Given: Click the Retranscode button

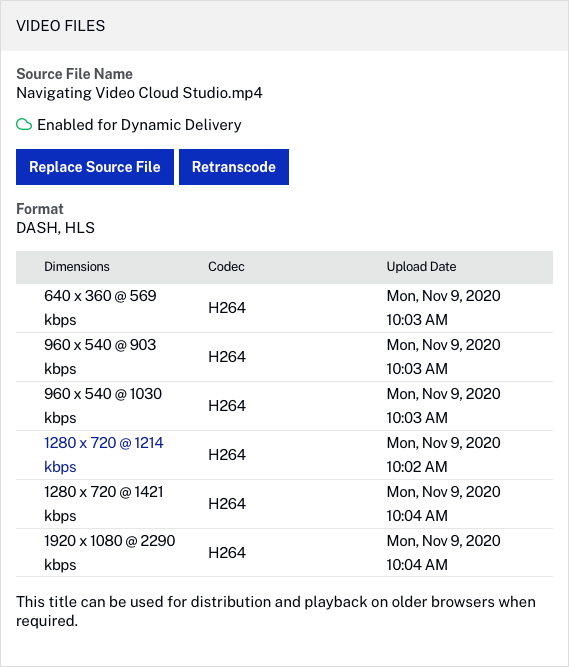Looking at the screenshot, I should (234, 167).
